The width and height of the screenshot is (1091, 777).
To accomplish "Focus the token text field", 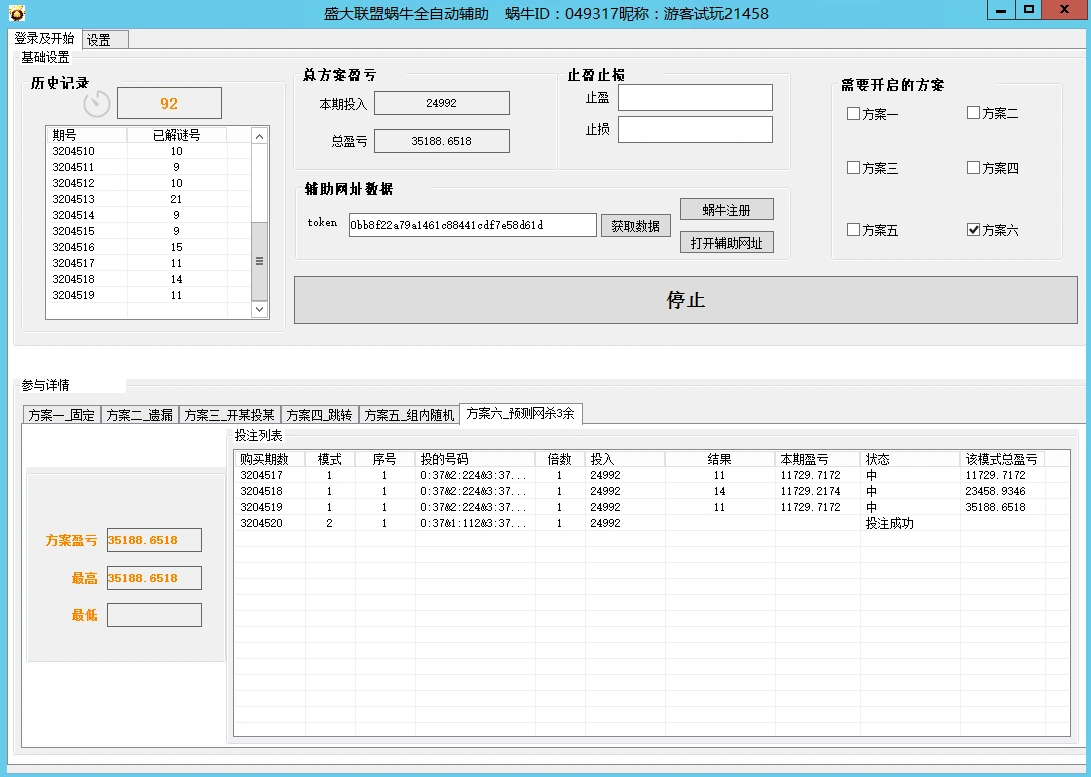I will coord(472,225).
